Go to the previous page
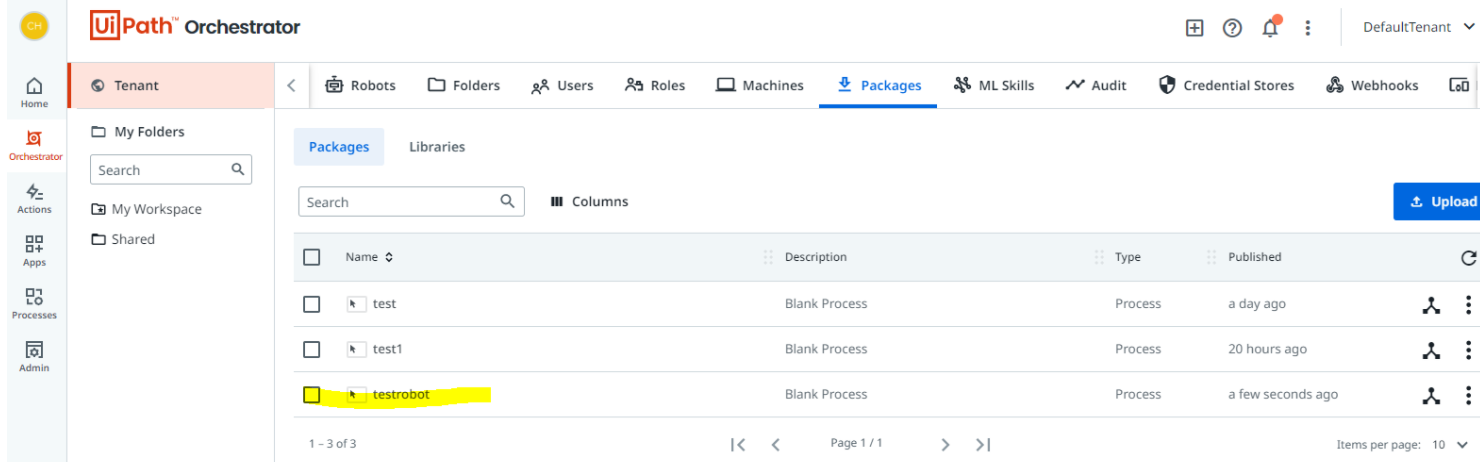 click(x=775, y=444)
